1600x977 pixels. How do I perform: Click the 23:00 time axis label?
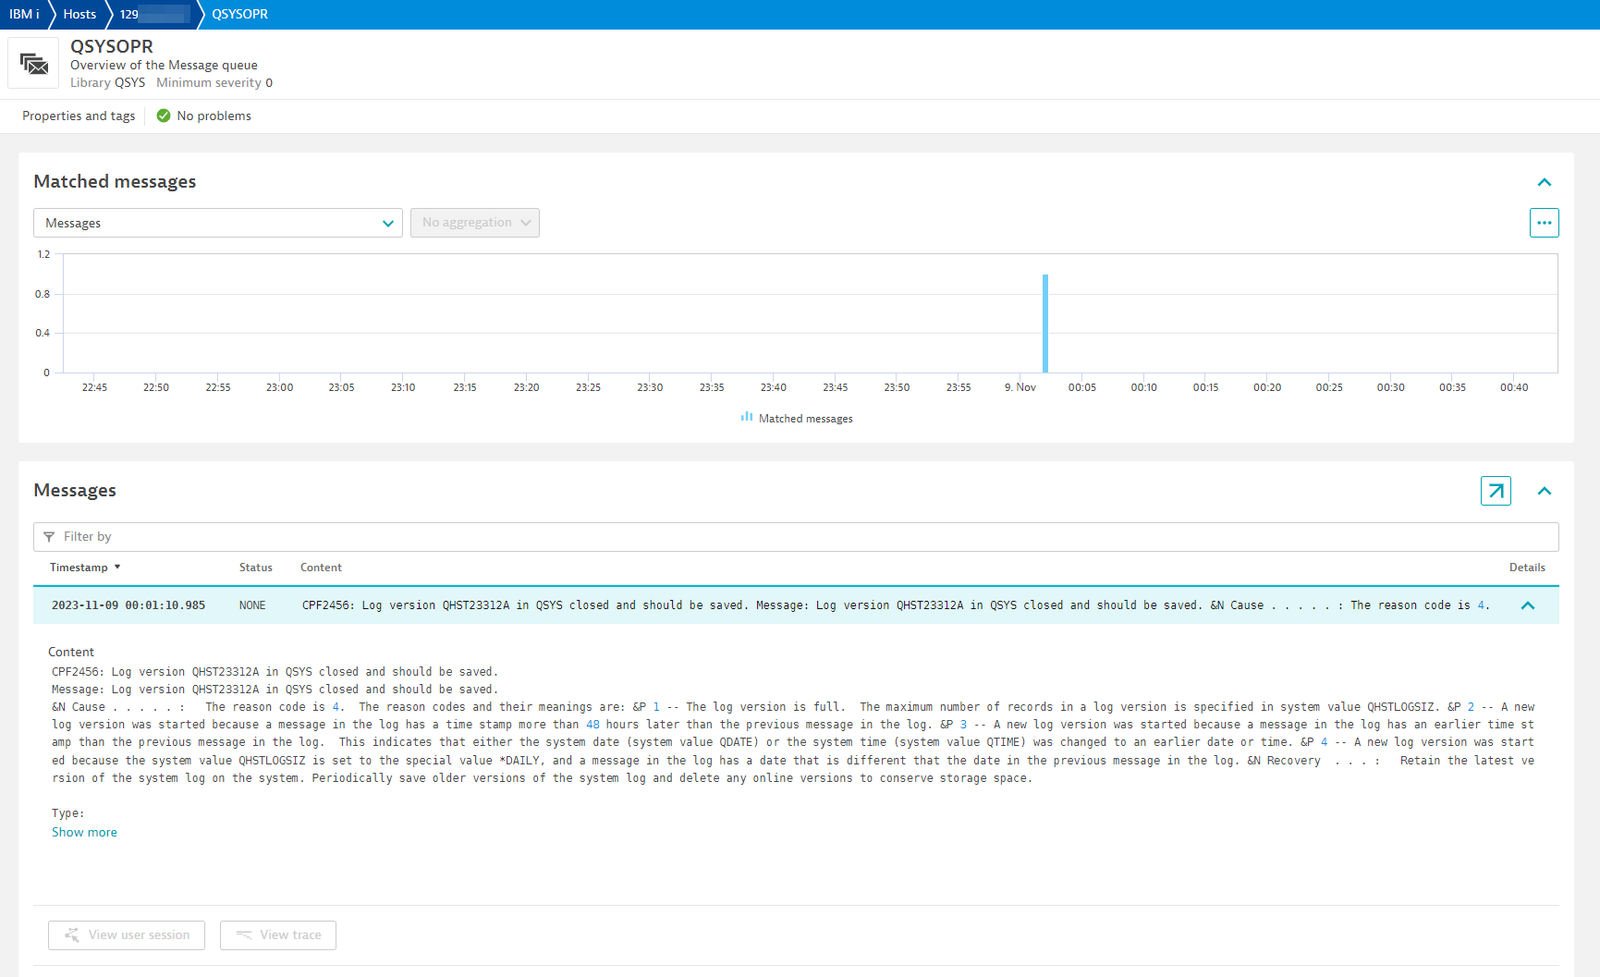coord(280,388)
